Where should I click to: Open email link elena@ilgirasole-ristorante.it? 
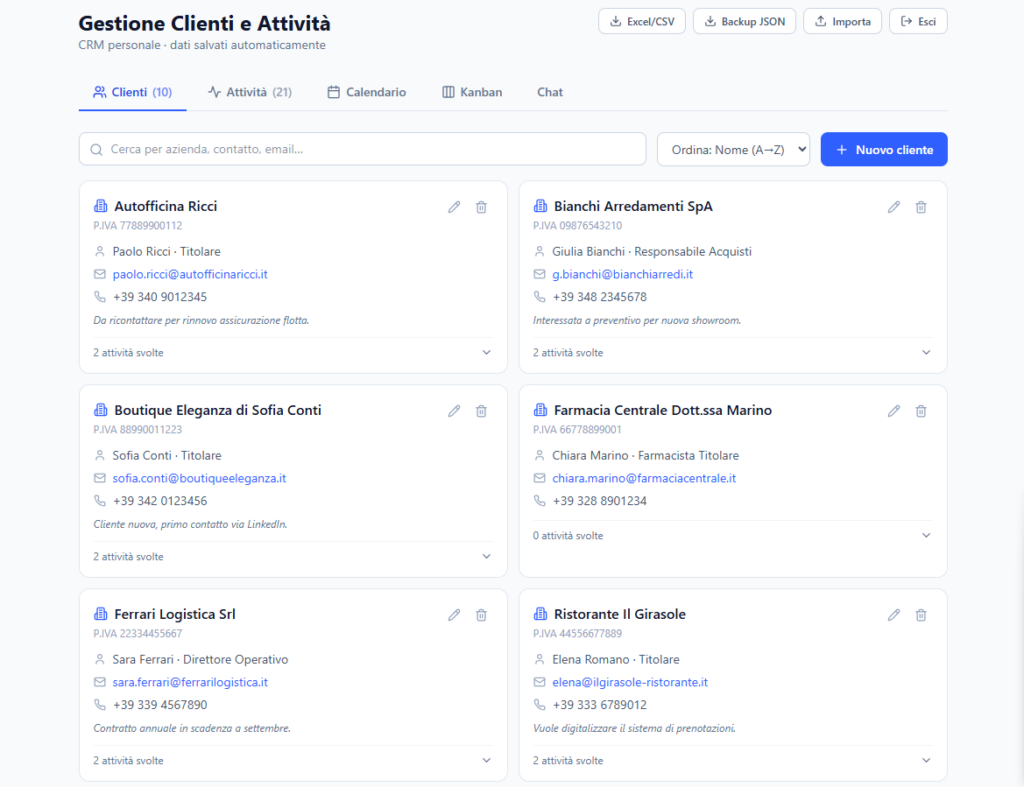tap(630, 682)
